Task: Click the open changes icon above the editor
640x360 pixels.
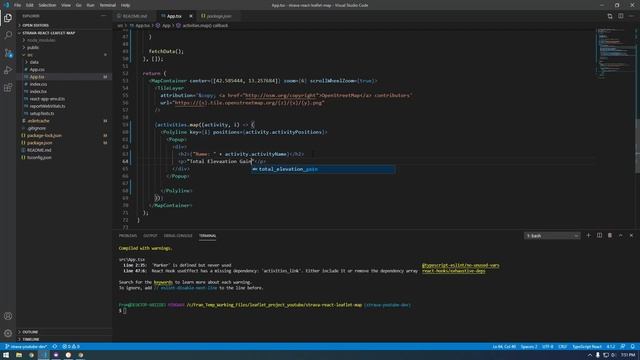Action: [x=610, y=16]
